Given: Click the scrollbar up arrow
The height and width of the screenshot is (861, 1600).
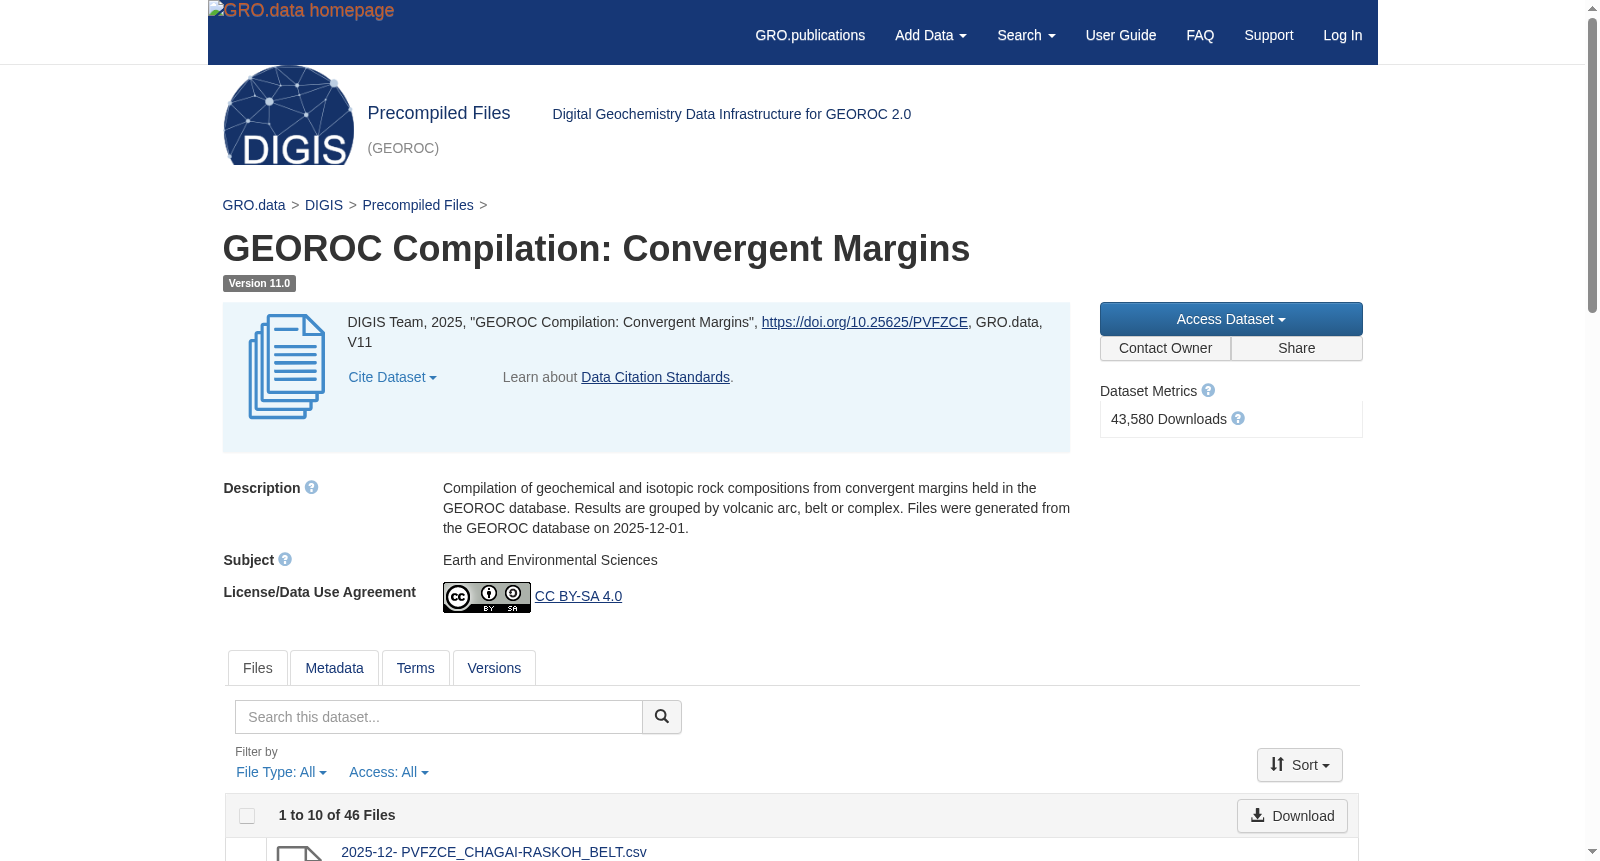Looking at the screenshot, I should (1592, 8).
